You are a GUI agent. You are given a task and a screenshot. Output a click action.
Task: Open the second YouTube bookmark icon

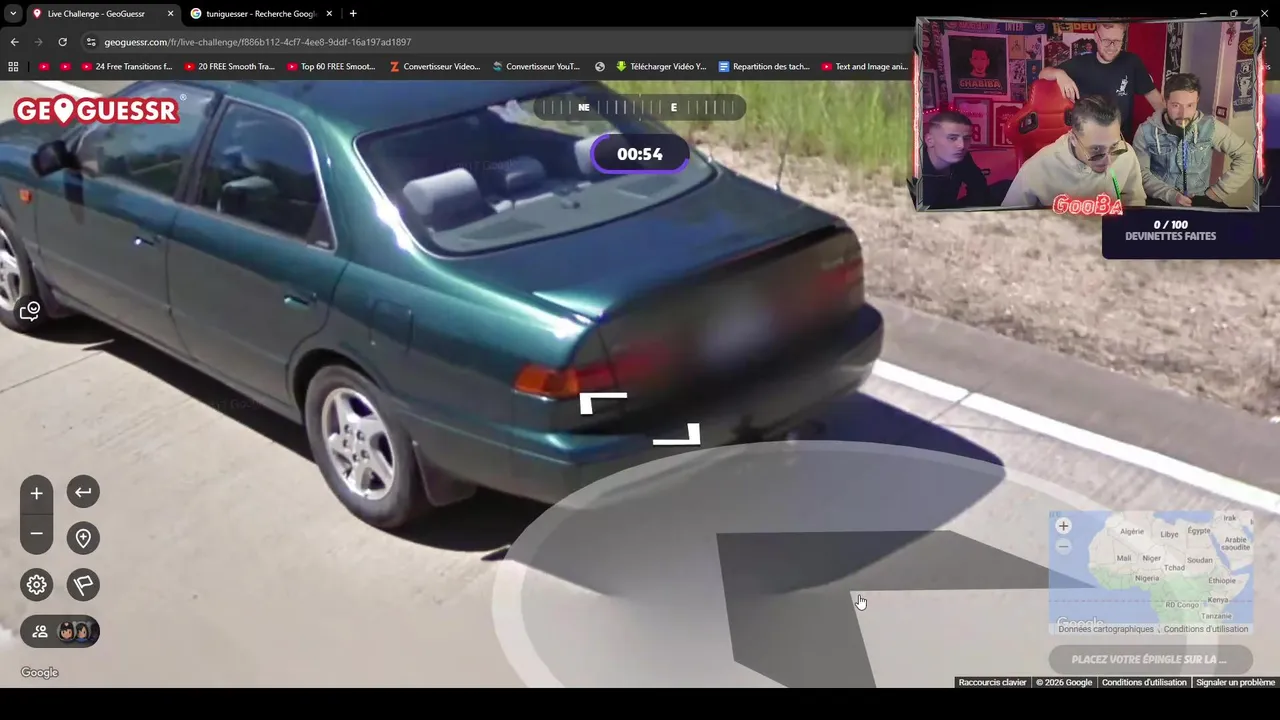pyautogui.click(x=65, y=67)
